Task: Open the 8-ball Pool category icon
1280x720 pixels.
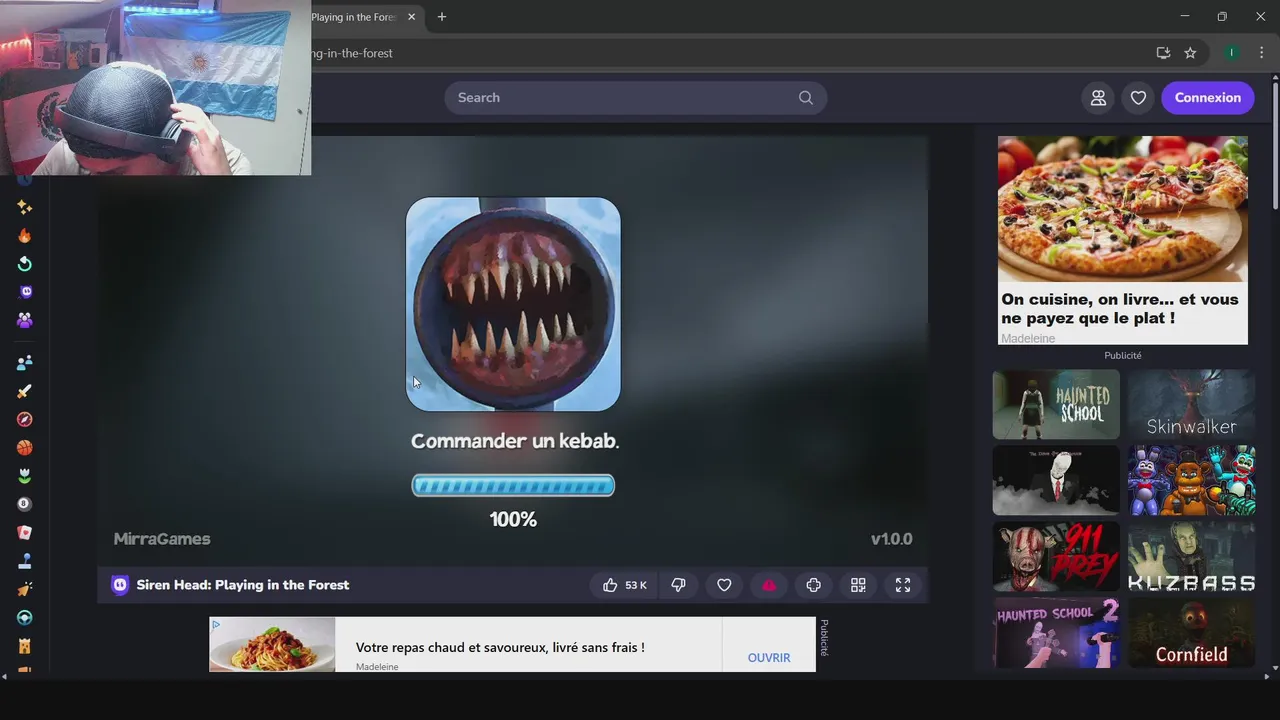Action: coord(25,504)
